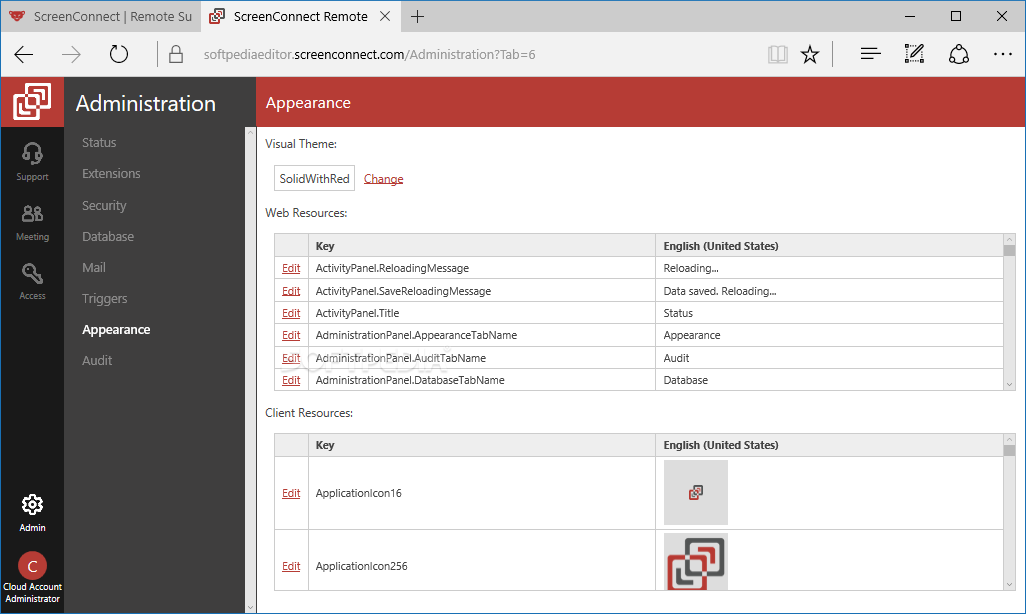Go back with the browser back arrow
1026x614 pixels.
click(24, 54)
